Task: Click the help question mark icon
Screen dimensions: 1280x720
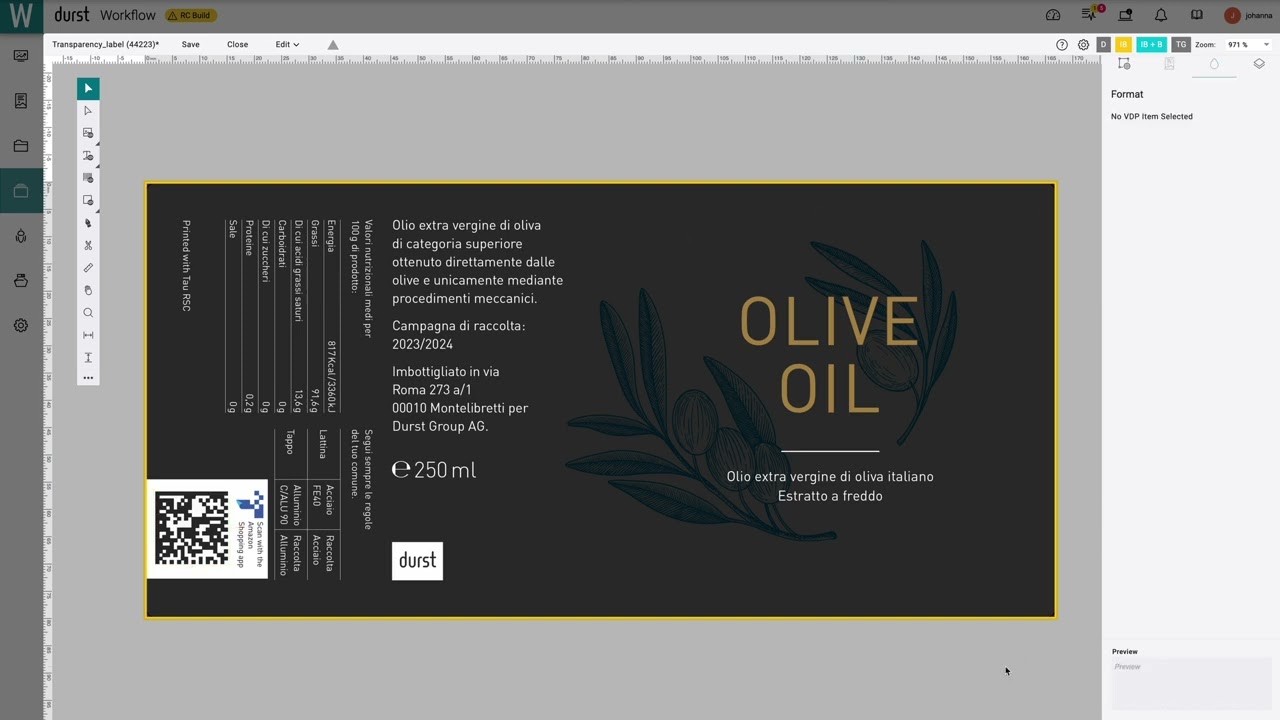Action: (1062, 45)
